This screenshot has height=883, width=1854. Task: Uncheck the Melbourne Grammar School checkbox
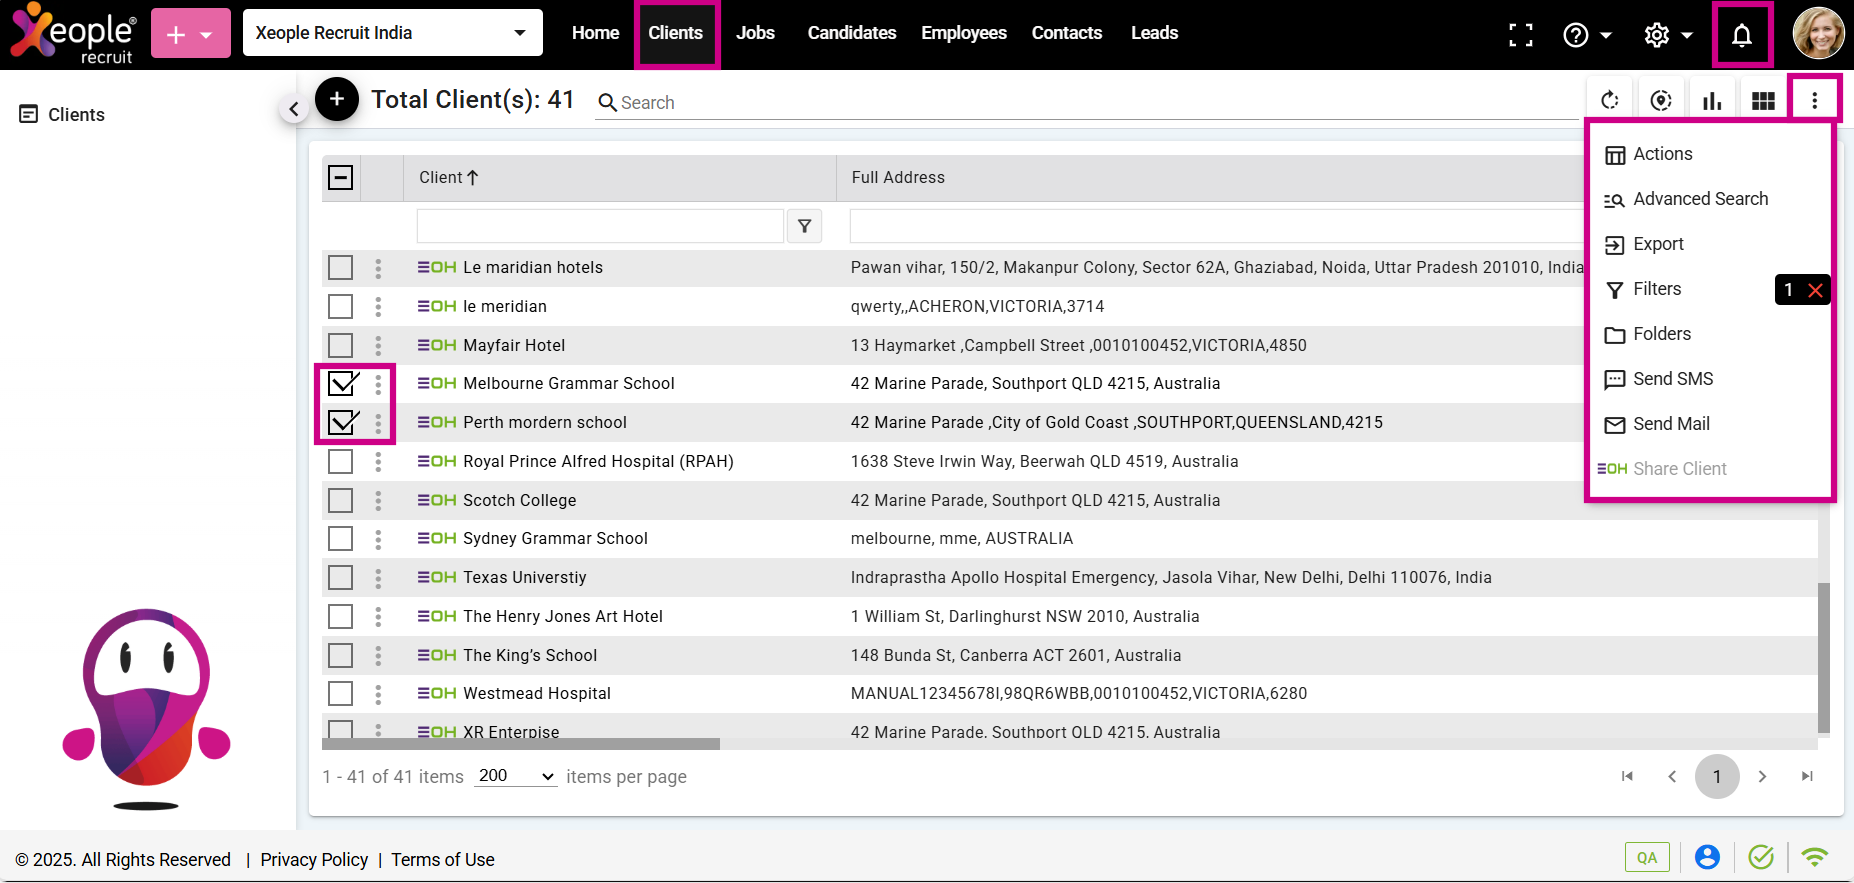coord(341,383)
